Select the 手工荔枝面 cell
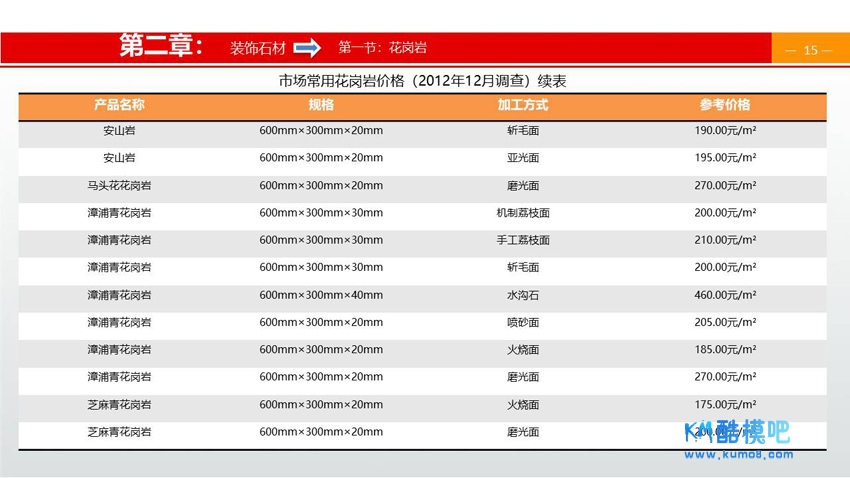850x478 pixels. 523,240
